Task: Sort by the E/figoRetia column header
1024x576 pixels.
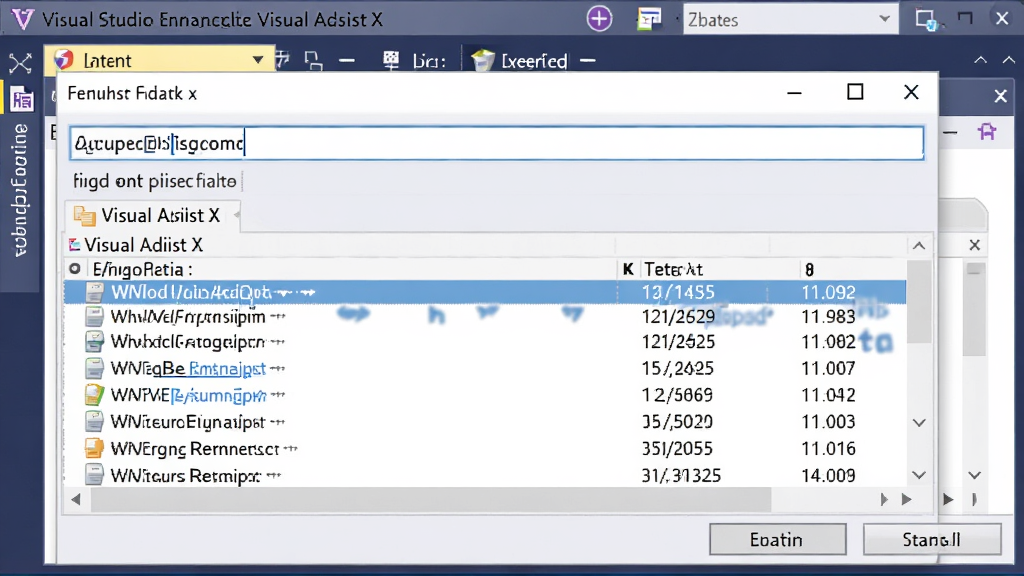Action: coord(142,269)
